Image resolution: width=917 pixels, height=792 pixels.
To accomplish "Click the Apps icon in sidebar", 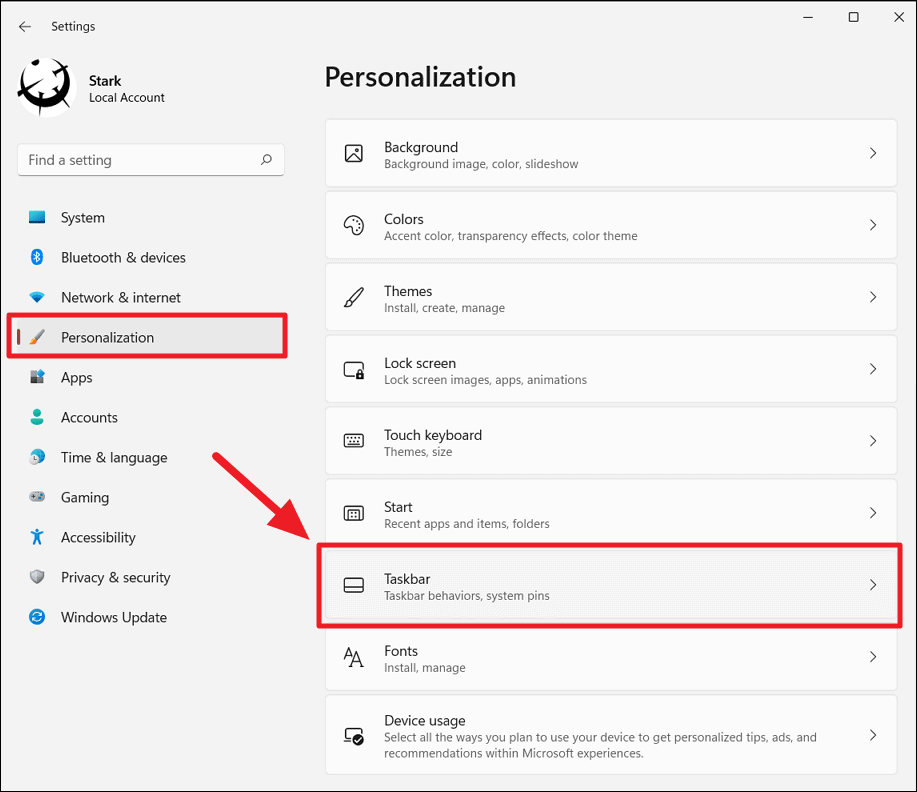I will [x=37, y=377].
